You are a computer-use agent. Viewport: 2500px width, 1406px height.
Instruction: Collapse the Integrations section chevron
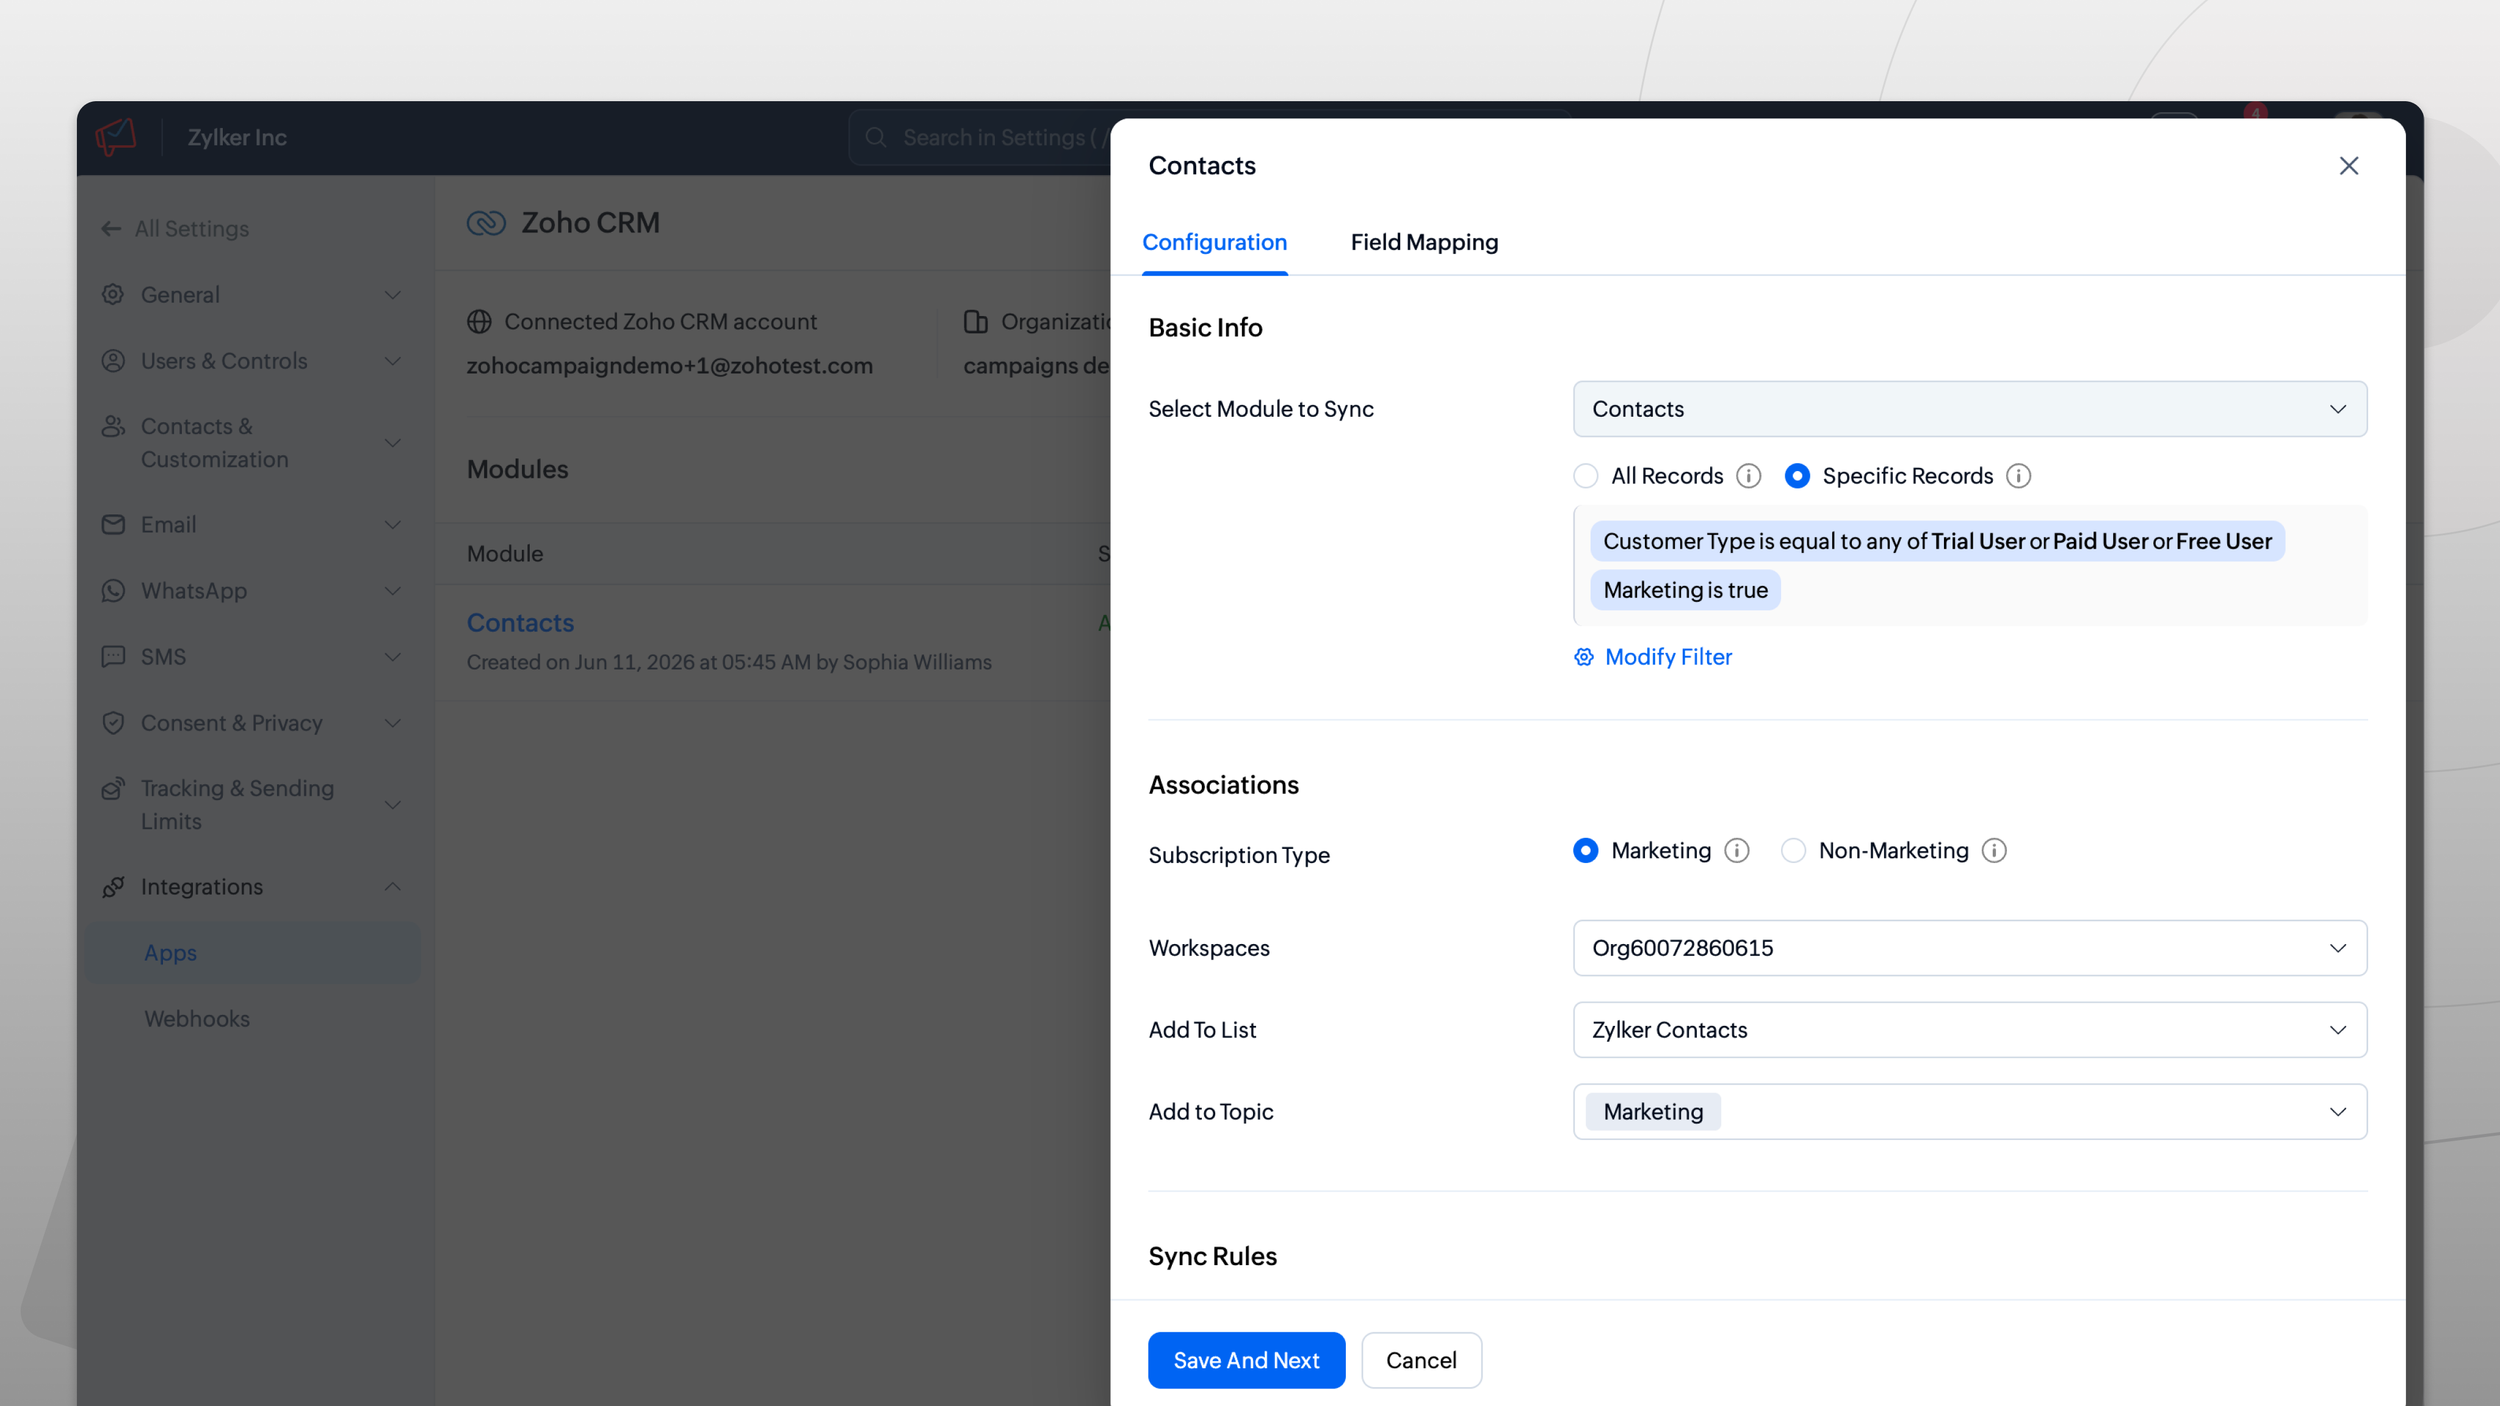point(393,887)
